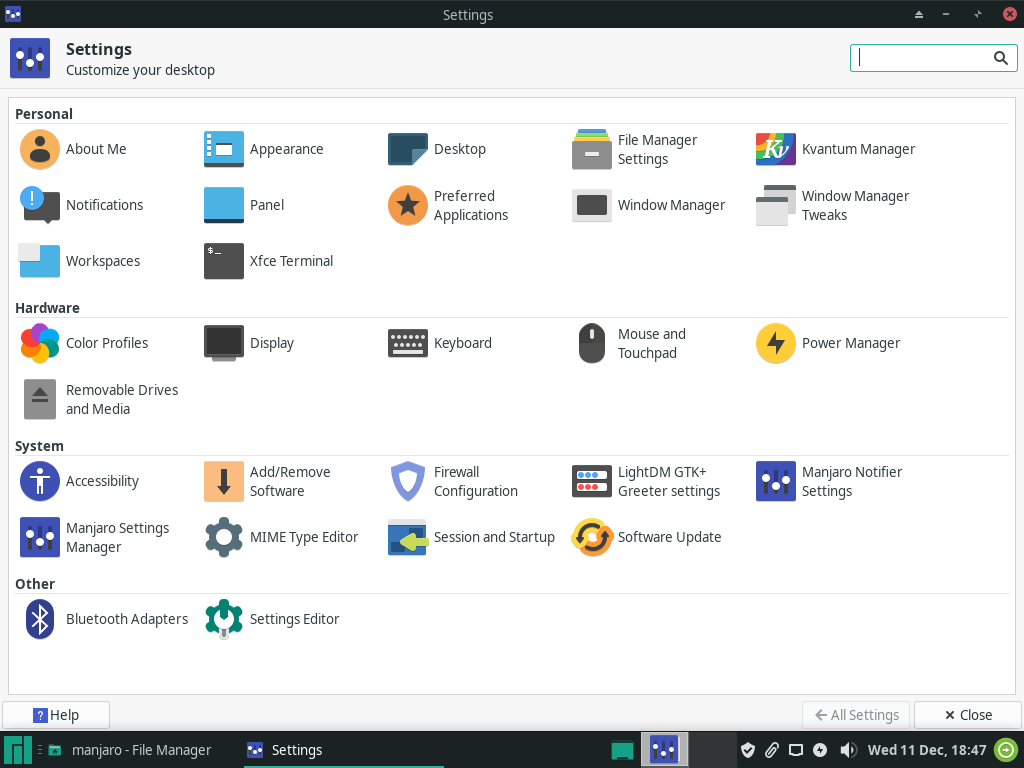This screenshot has width=1024, height=768.
Task: Close the Settings window via Close button
Action: point(966,715)
